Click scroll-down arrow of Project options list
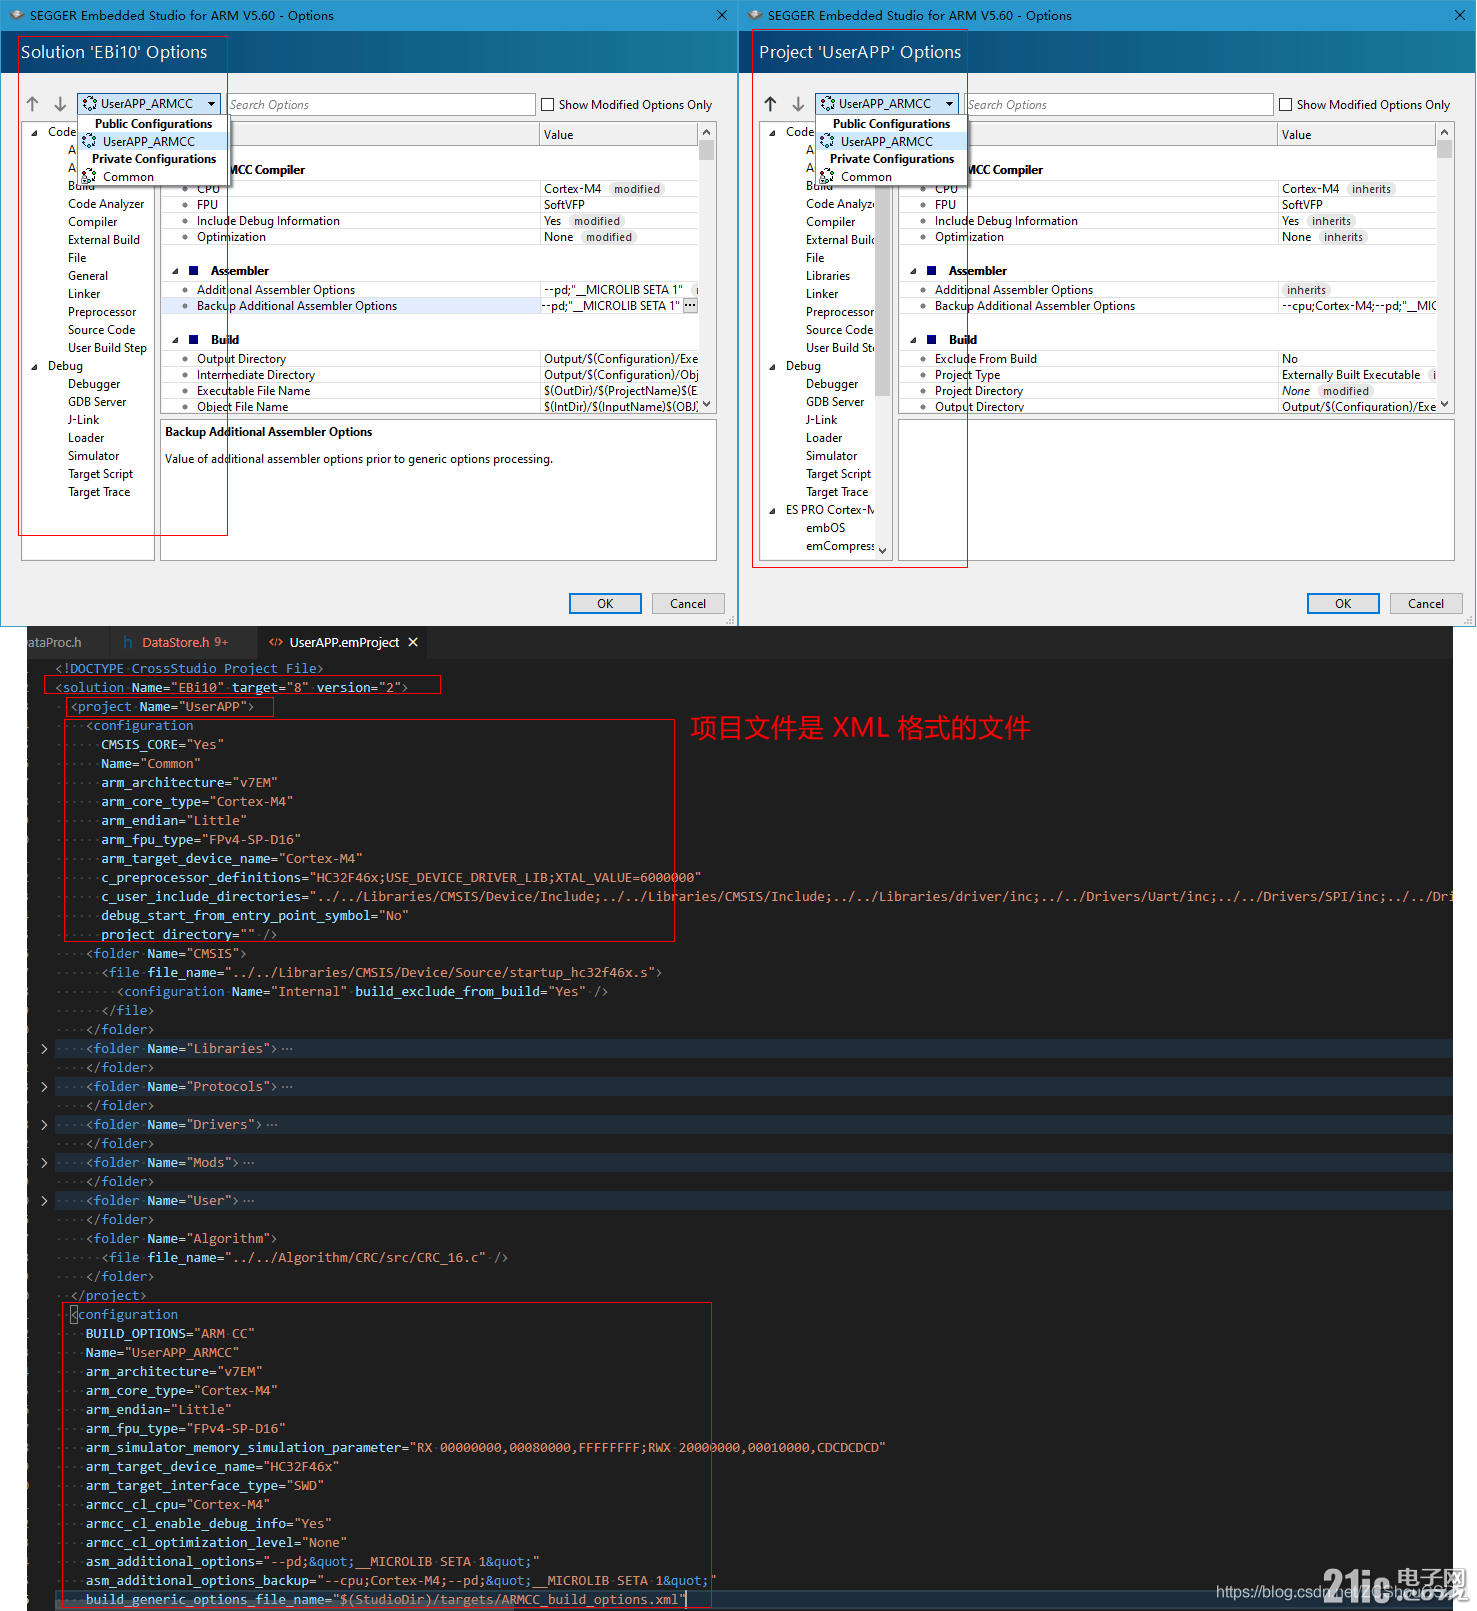The height and width of the screenshot is (1611, 1477). (x=1445, y=404)
